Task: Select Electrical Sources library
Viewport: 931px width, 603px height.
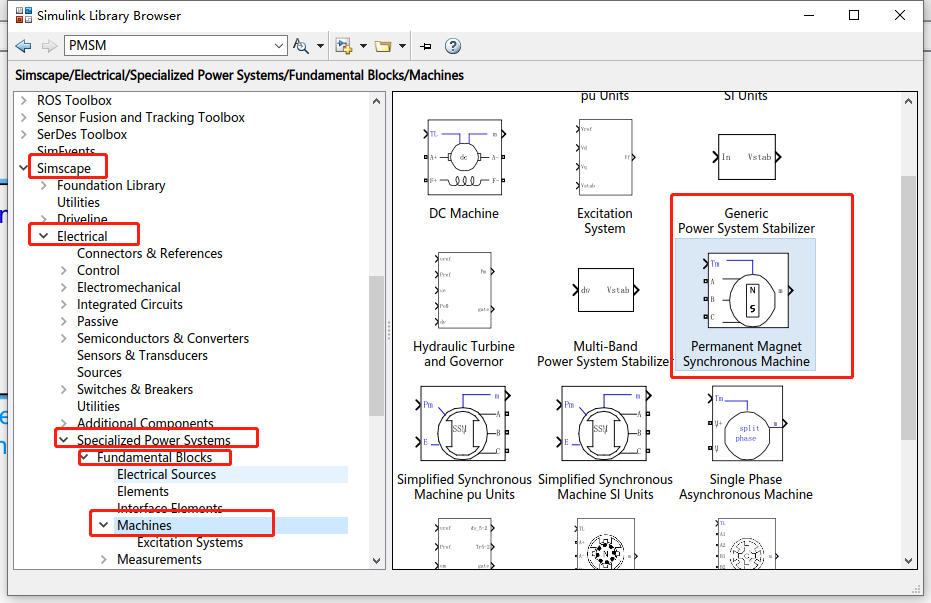Action: [166, 474]
